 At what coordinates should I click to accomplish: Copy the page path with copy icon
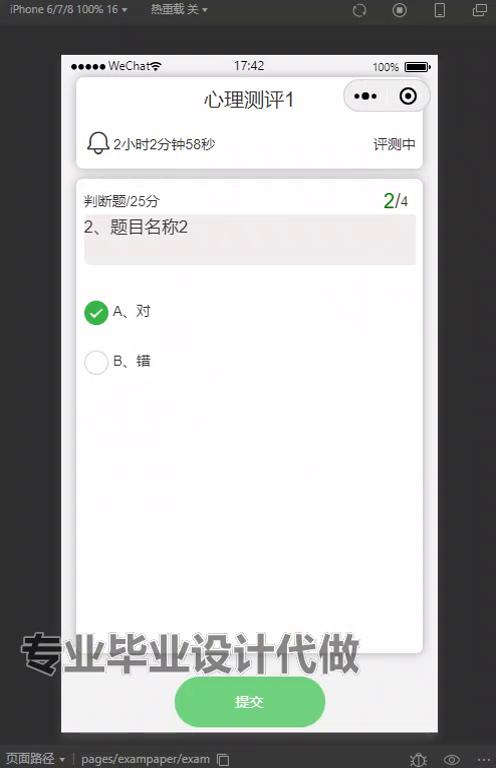pos(223,760)
